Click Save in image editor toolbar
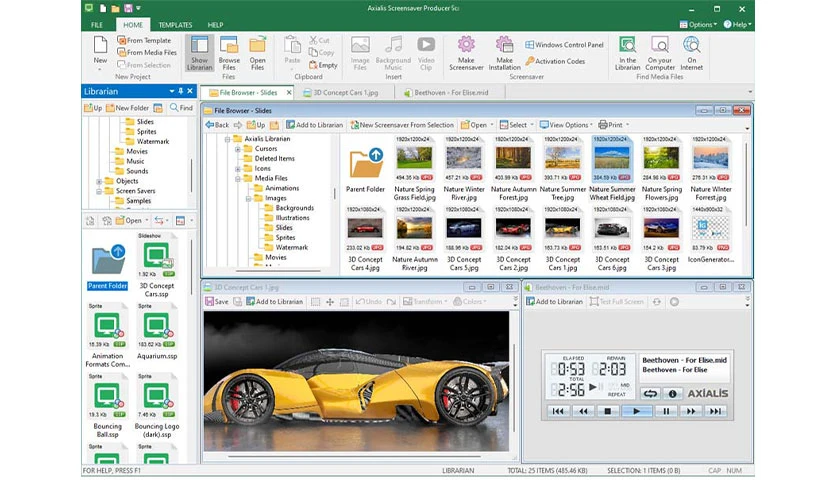The width and height of the screenshot is (836, 484). (217, 302)
